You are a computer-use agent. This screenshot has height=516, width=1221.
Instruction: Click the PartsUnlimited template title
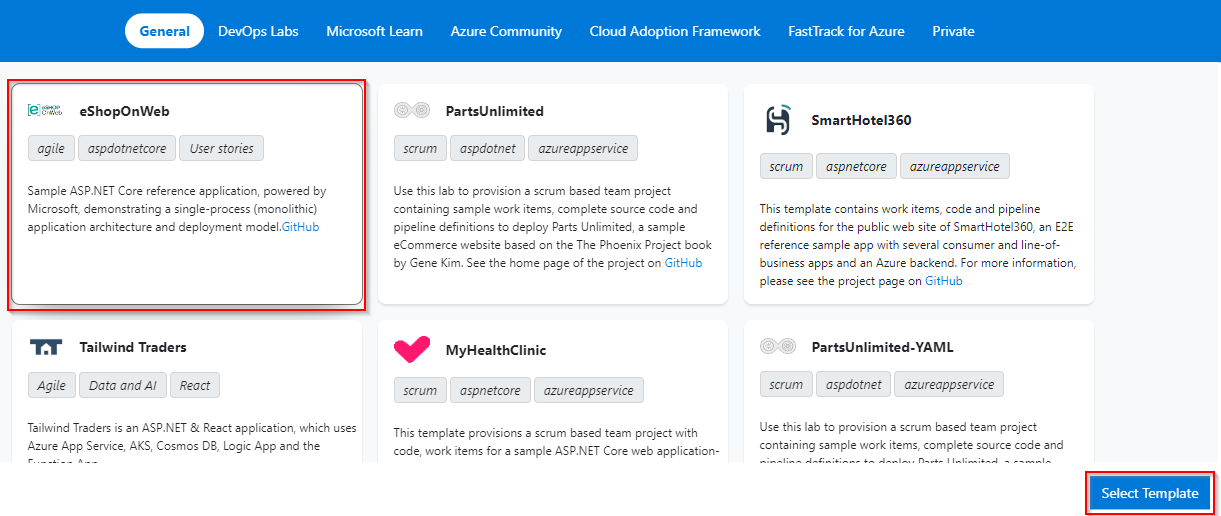(x=495, y=111)
